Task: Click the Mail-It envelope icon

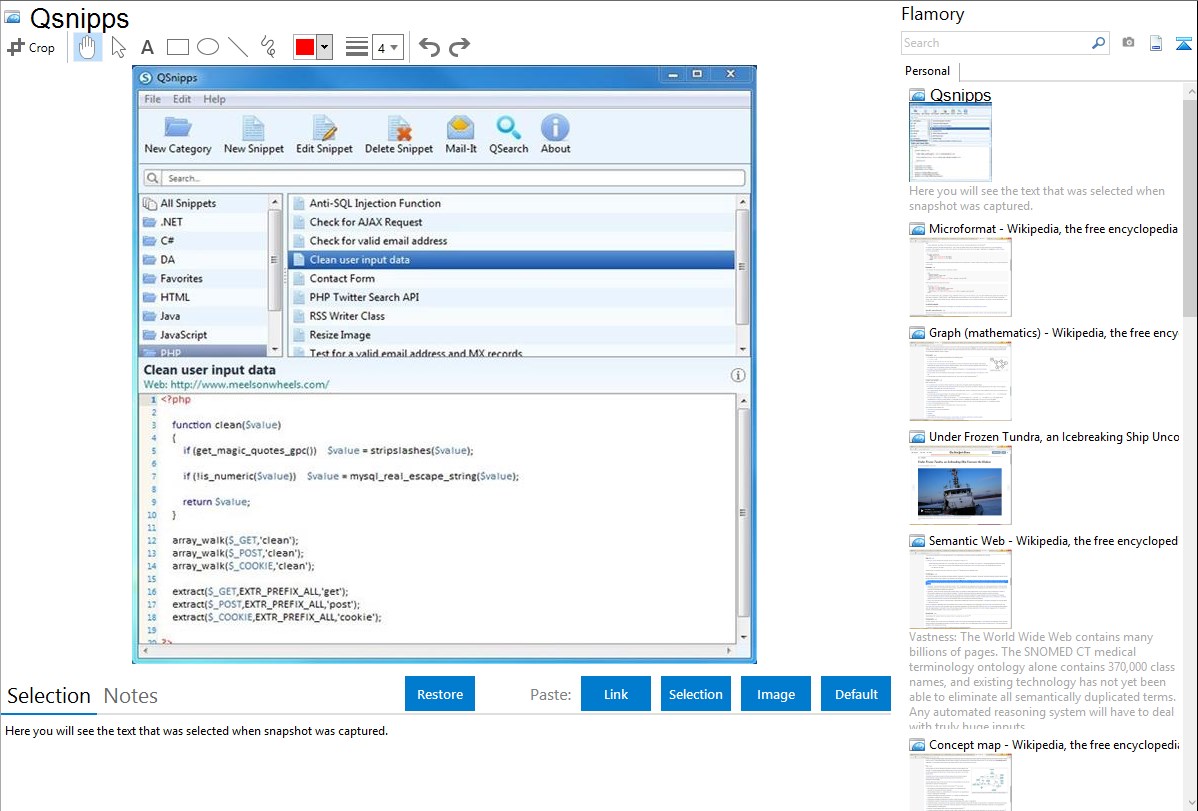Action: [461, 128]
